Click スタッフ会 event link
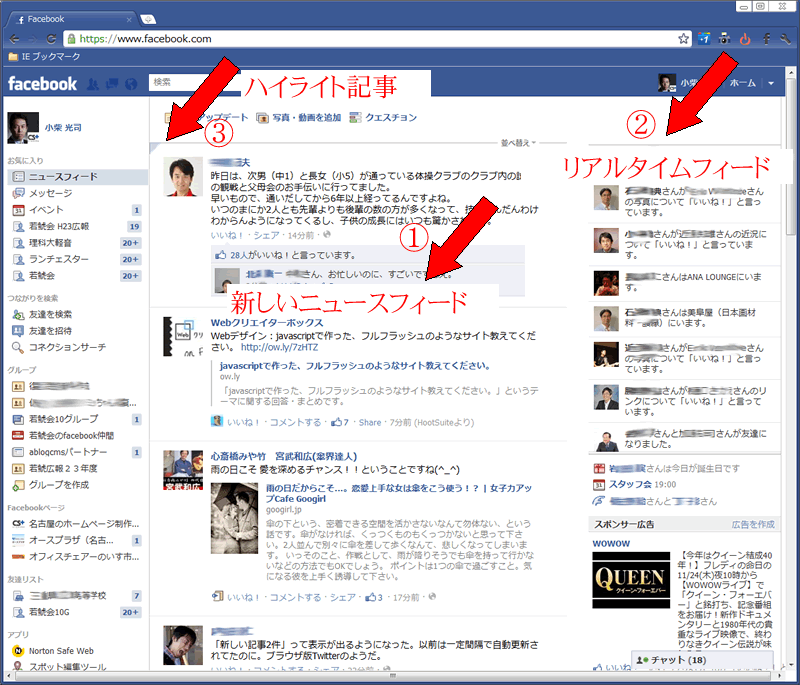This screenshot has height=685, width=800. 630,485
